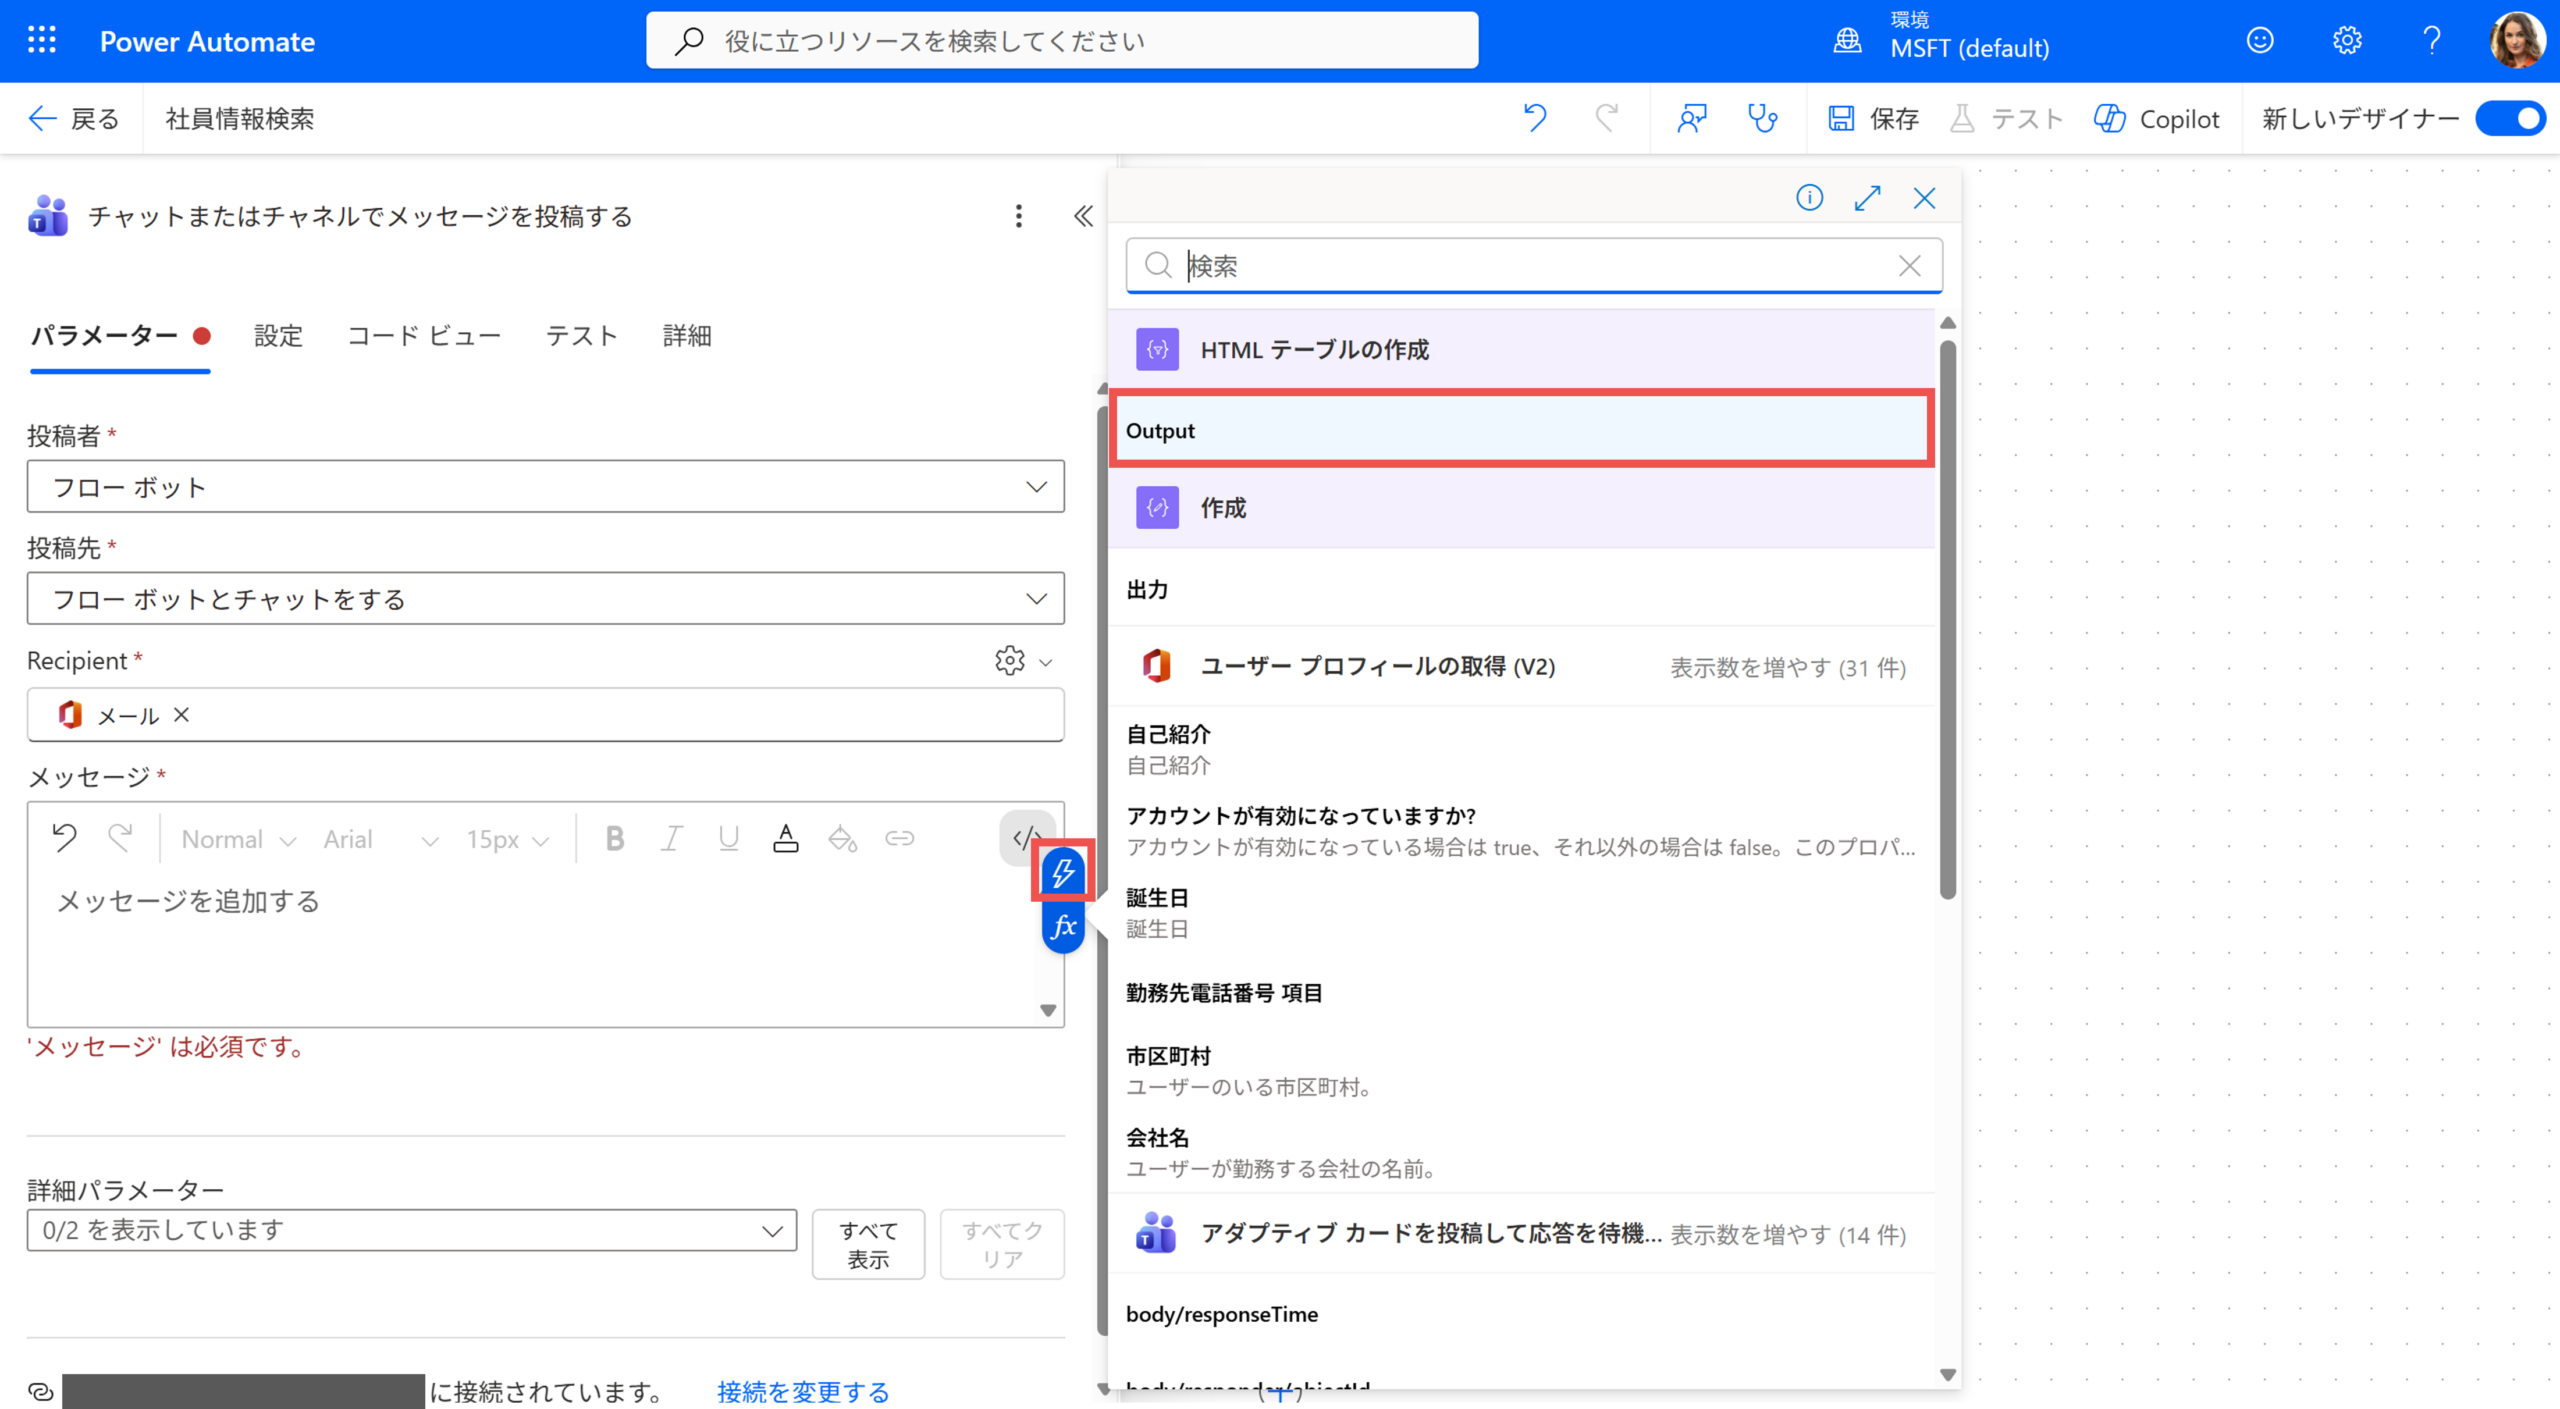Screen dimensions: 2560x1409
Task: Open the 投稿者 dropdown showing フロー ボット
Action: point(545,487)
